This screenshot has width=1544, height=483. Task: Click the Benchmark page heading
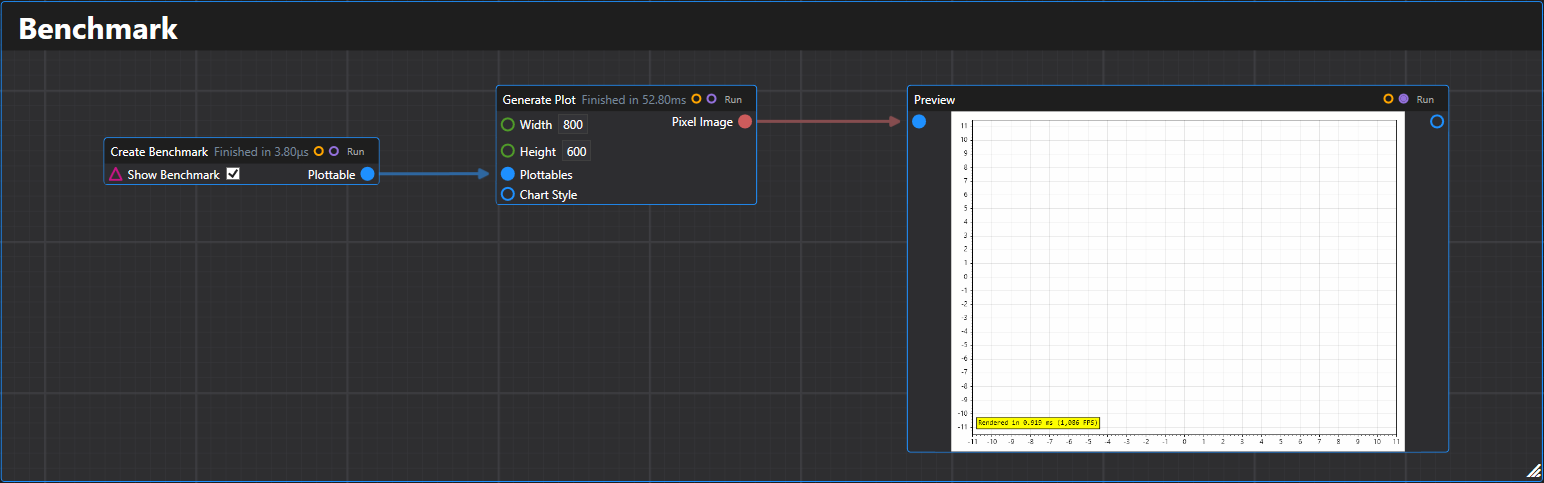pyautogui.click(x=98, y=29)
